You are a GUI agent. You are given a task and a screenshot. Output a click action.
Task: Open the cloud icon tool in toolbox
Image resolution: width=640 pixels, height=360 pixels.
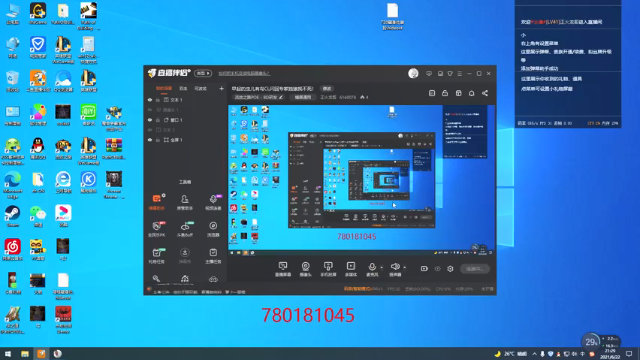click(x=213, y=279)
